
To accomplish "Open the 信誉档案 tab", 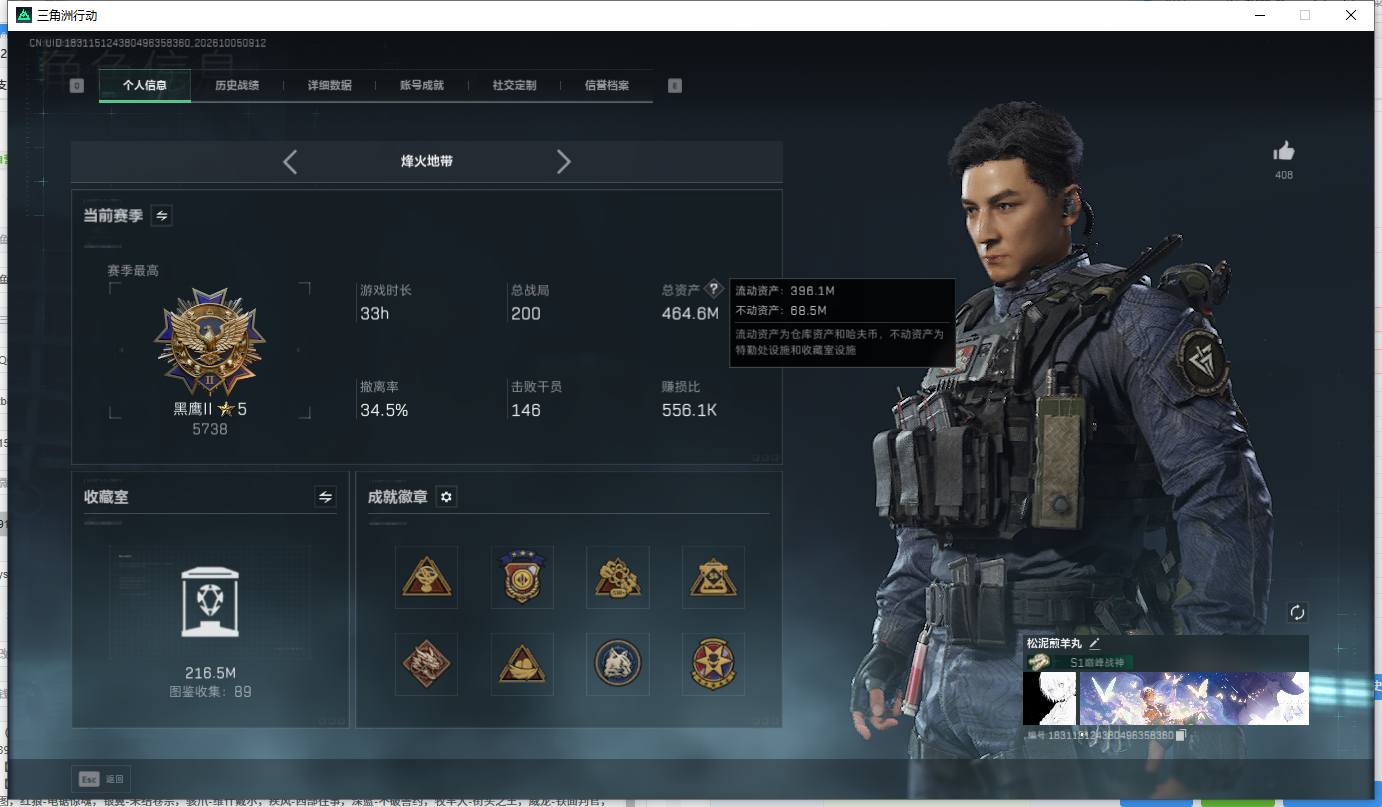I will point(607,85).
